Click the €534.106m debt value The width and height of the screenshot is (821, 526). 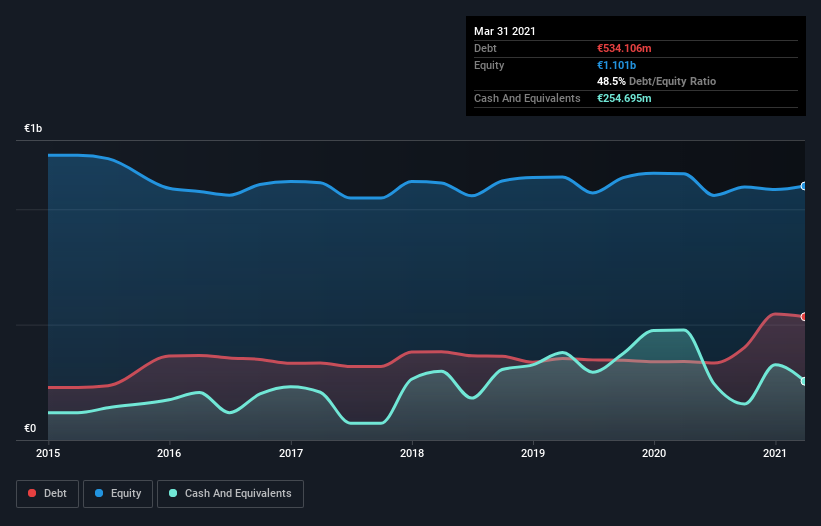(x=624, y=48)
